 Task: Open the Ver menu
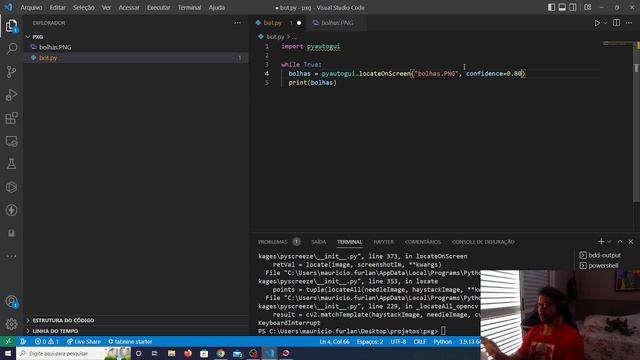tap(106, 7)
